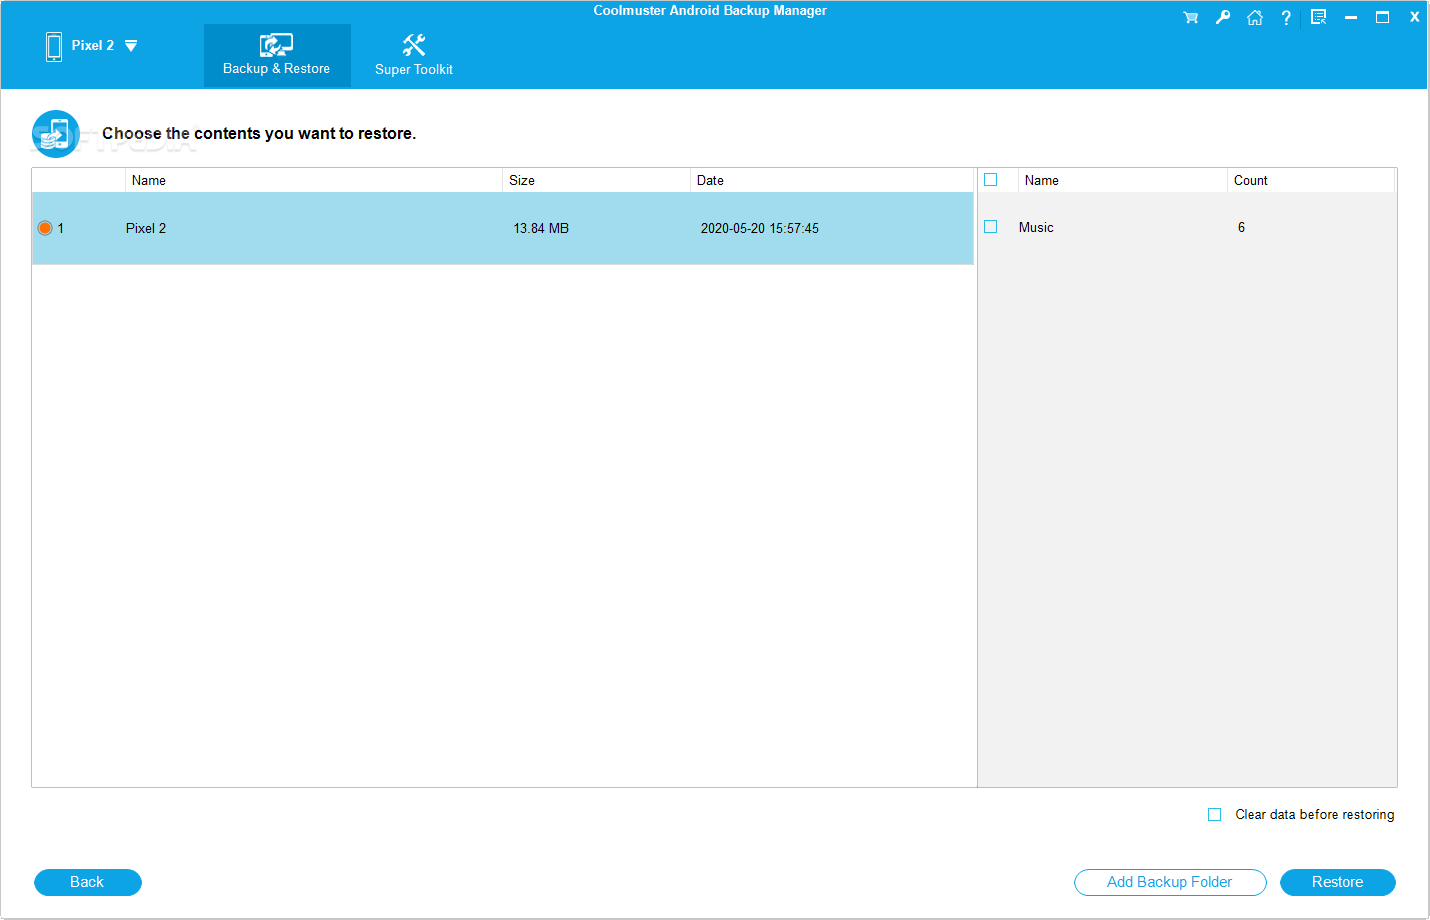Maximize the application window
The width and height of the screenshot is (1430, 920).
click(1382, 17)
